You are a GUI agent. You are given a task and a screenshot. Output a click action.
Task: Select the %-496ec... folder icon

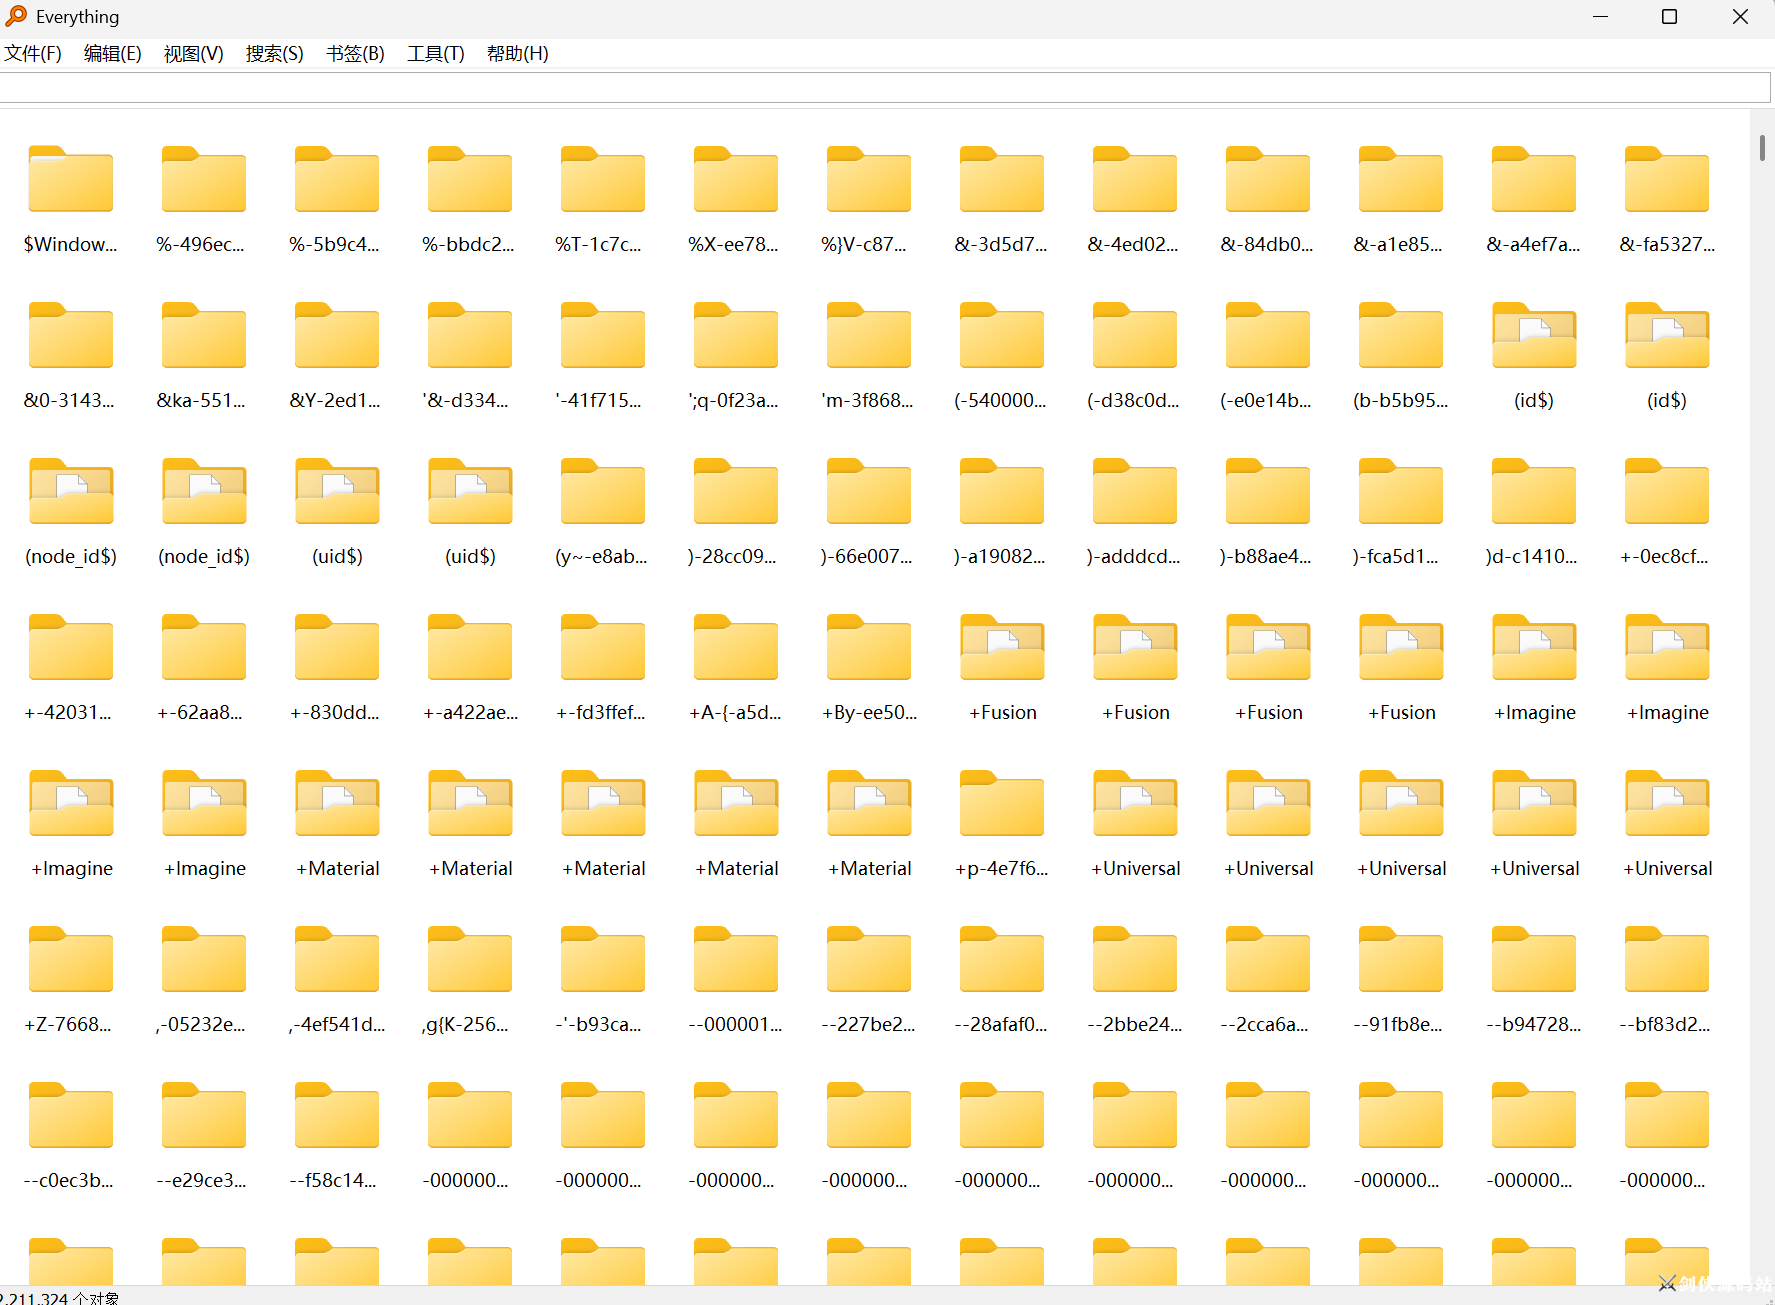click(204, 180)
